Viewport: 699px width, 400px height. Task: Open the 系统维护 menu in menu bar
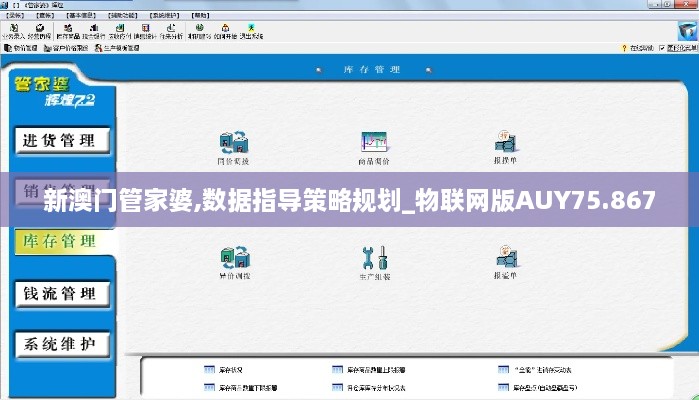click(164, 16)
